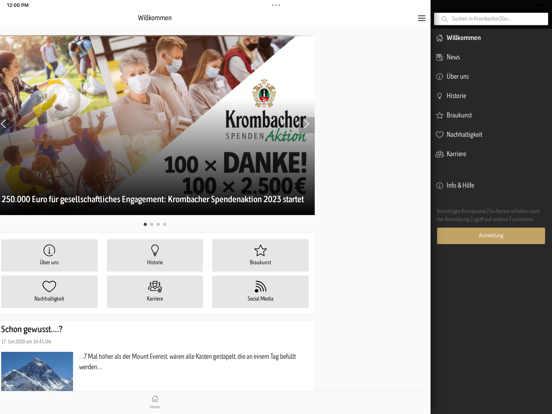Click the search magnifier icon
Viewport: 552px width, 414px height.
click(444, 19)
